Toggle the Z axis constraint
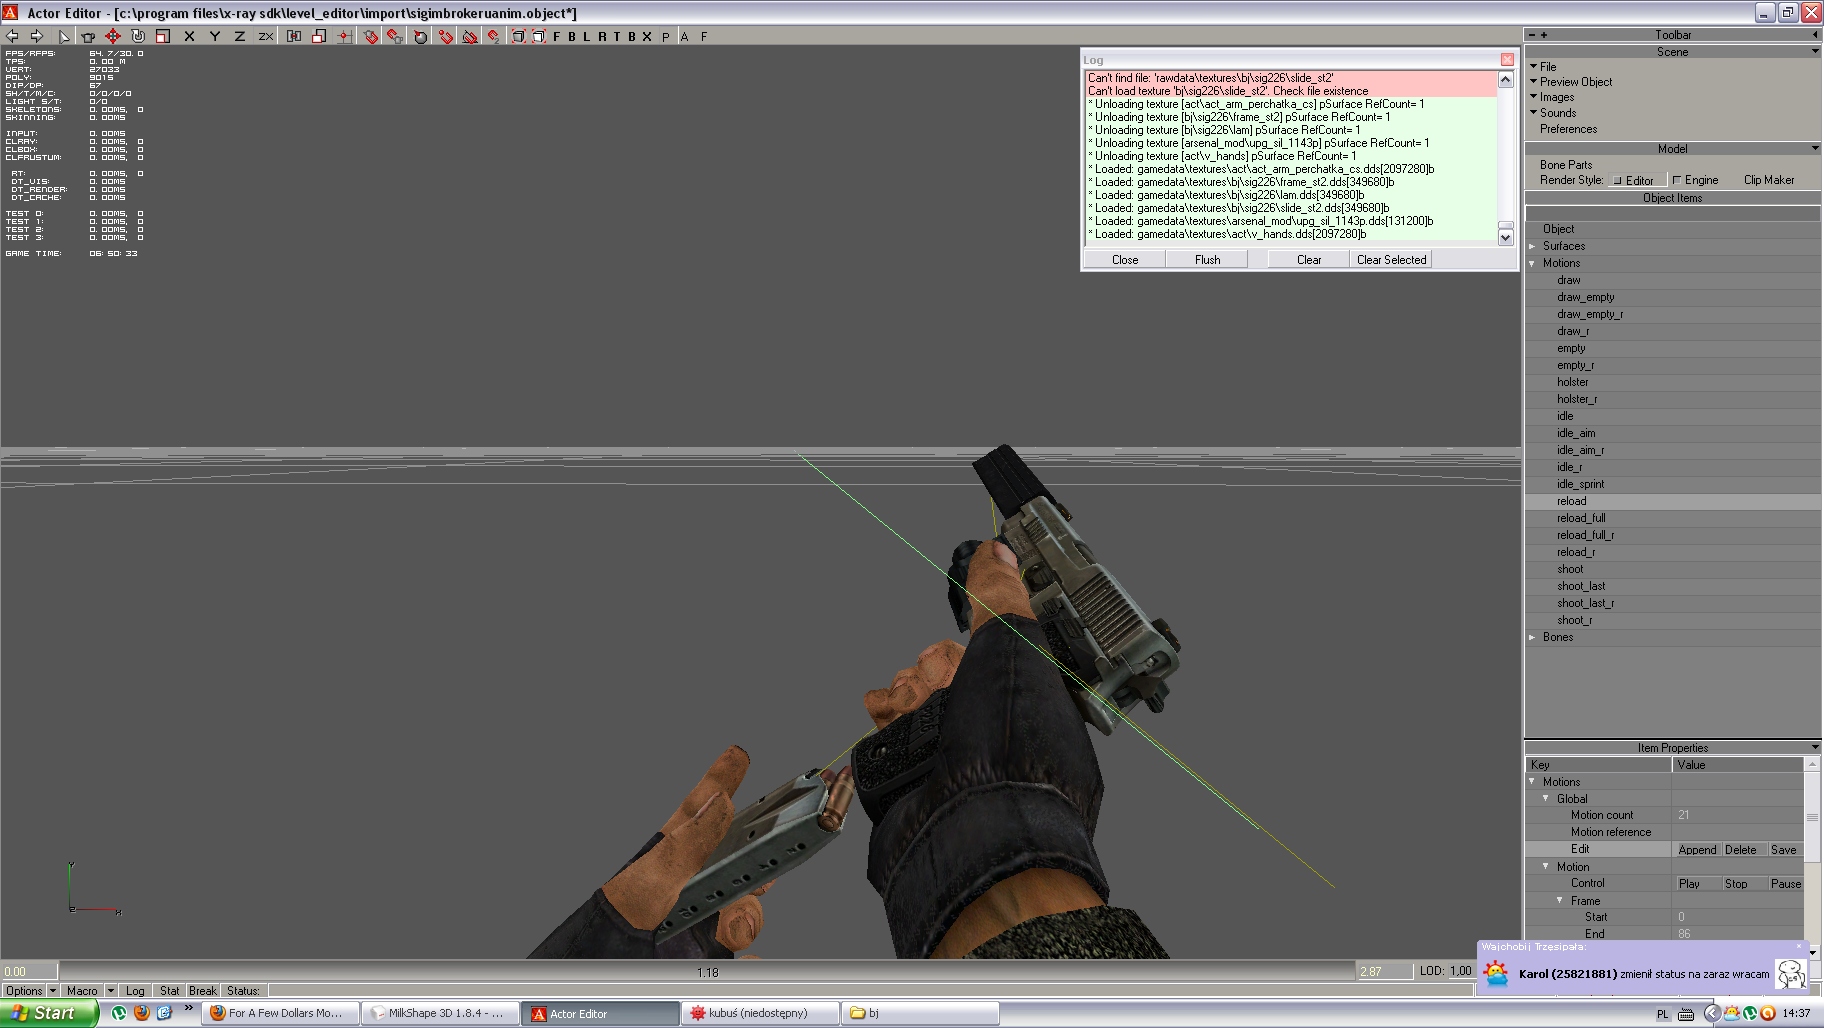This screenshot has width=1824, height=1028. pos(239,36)
